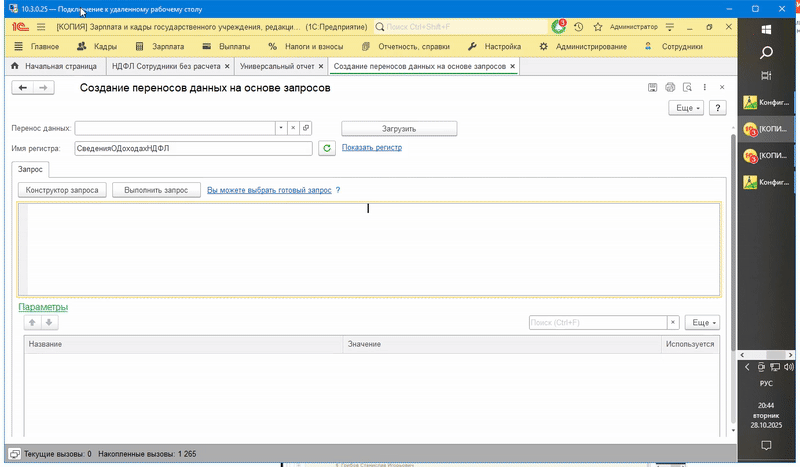Open Администрирование section
Screen dimensions: 800x467
coord(583,46)
